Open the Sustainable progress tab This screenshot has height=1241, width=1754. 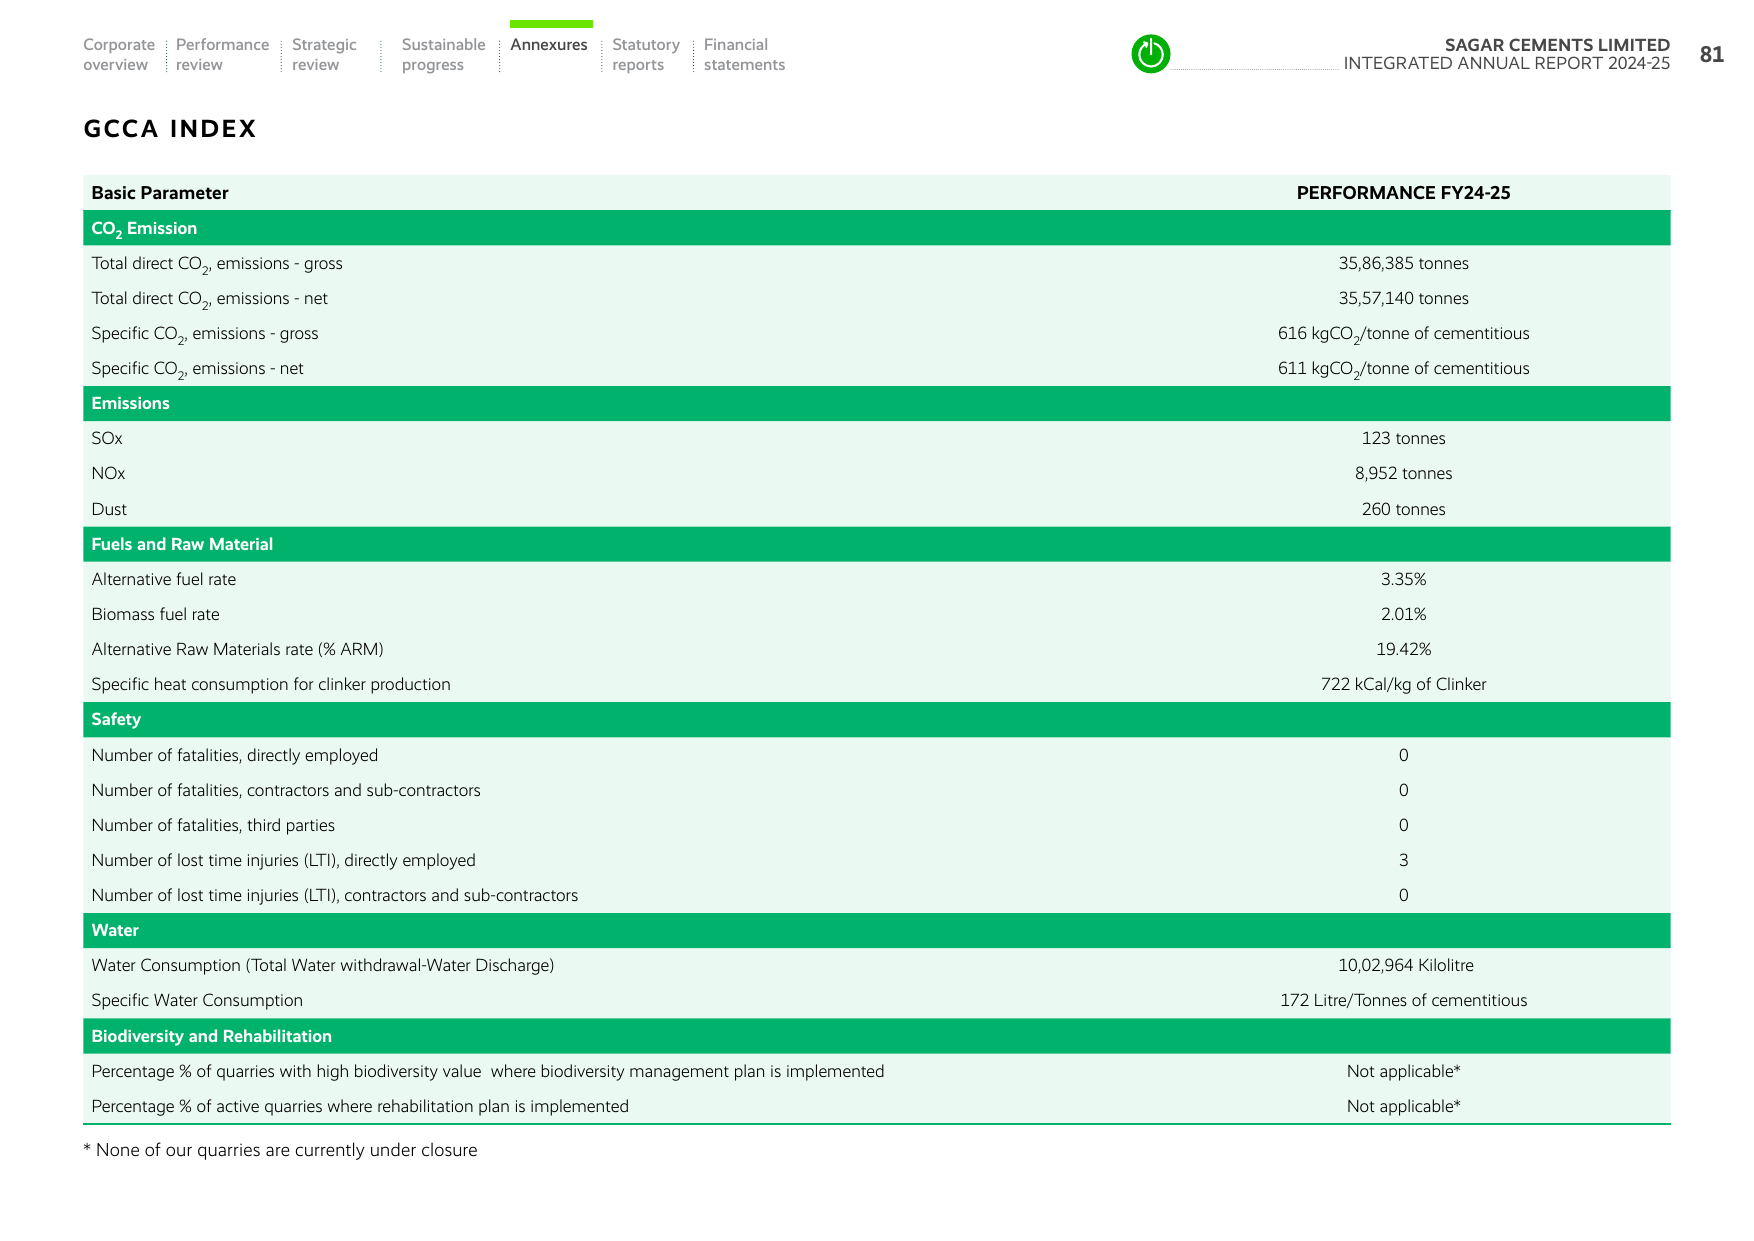pos(443,55)
